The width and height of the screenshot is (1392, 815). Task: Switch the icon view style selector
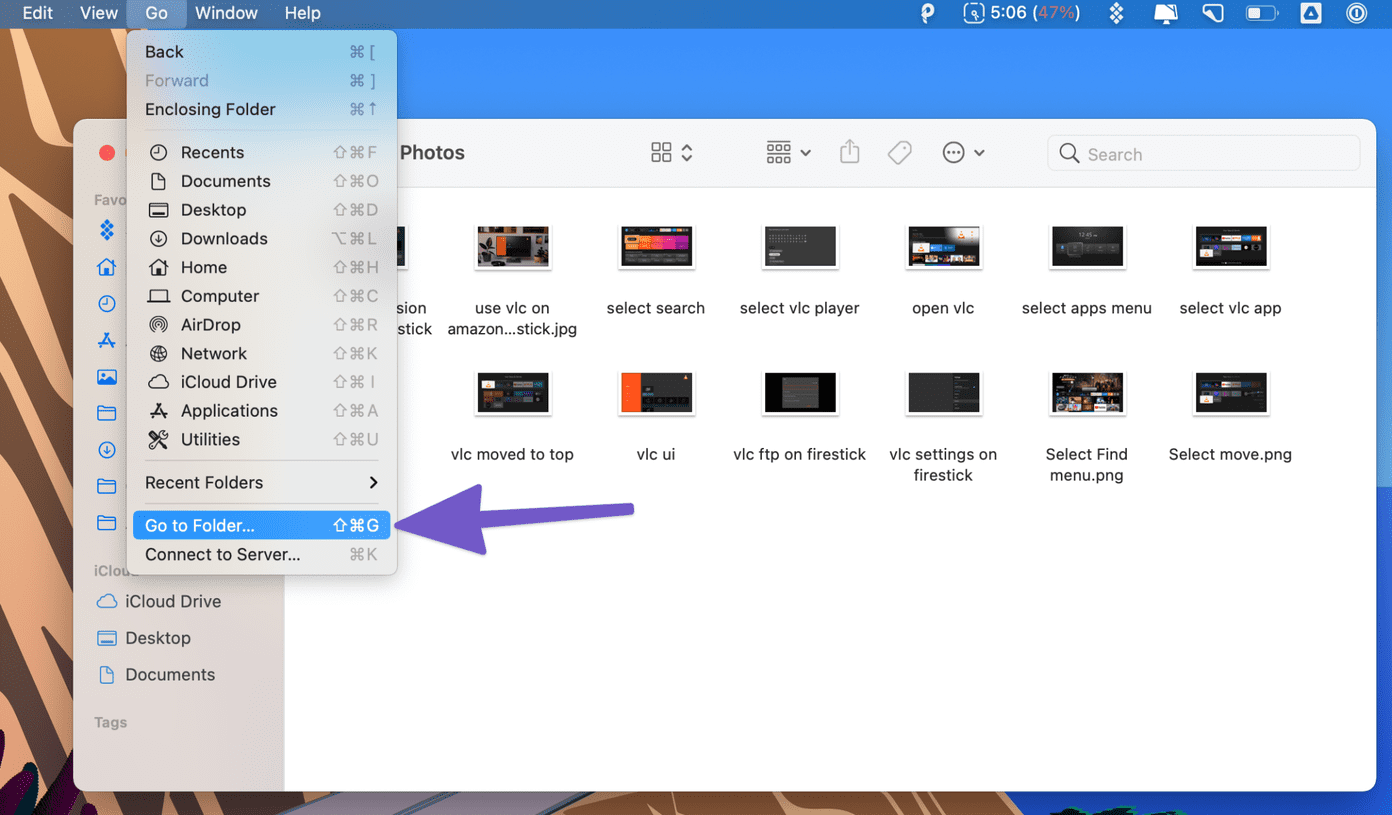click(x=671, y=152)
